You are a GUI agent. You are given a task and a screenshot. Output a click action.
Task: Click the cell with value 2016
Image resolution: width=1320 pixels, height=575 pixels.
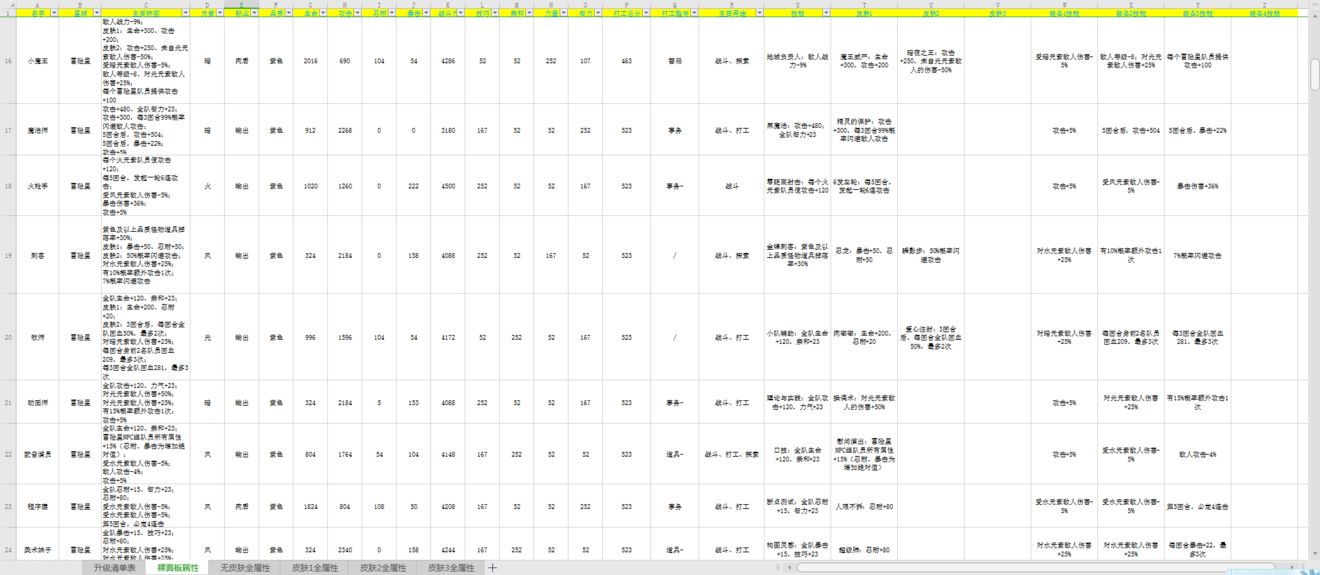pos(311,61)
